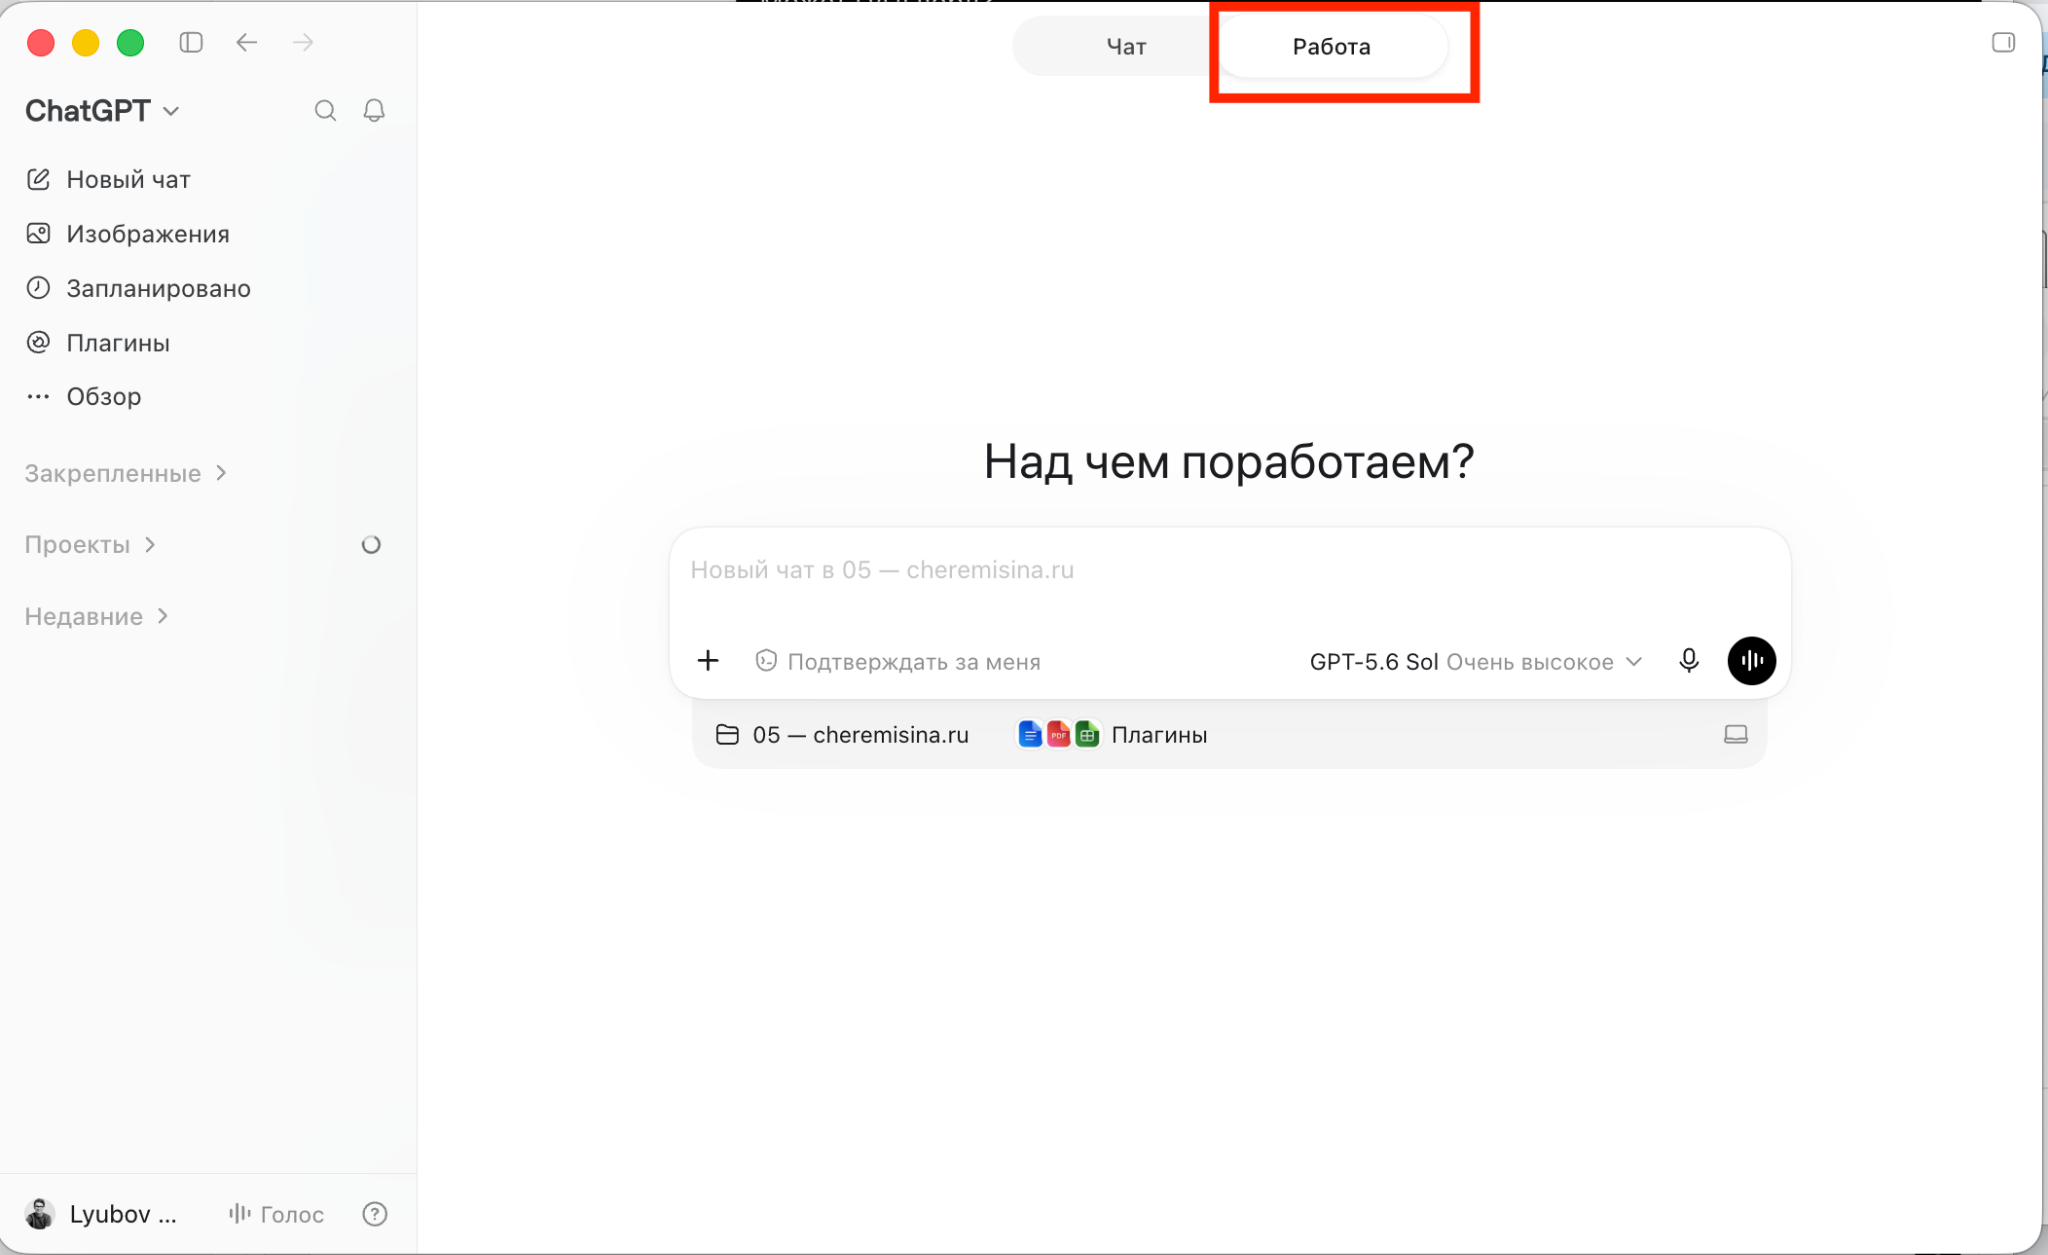
Task: Open Обзор in the sidebar
Action: point(84,396)
